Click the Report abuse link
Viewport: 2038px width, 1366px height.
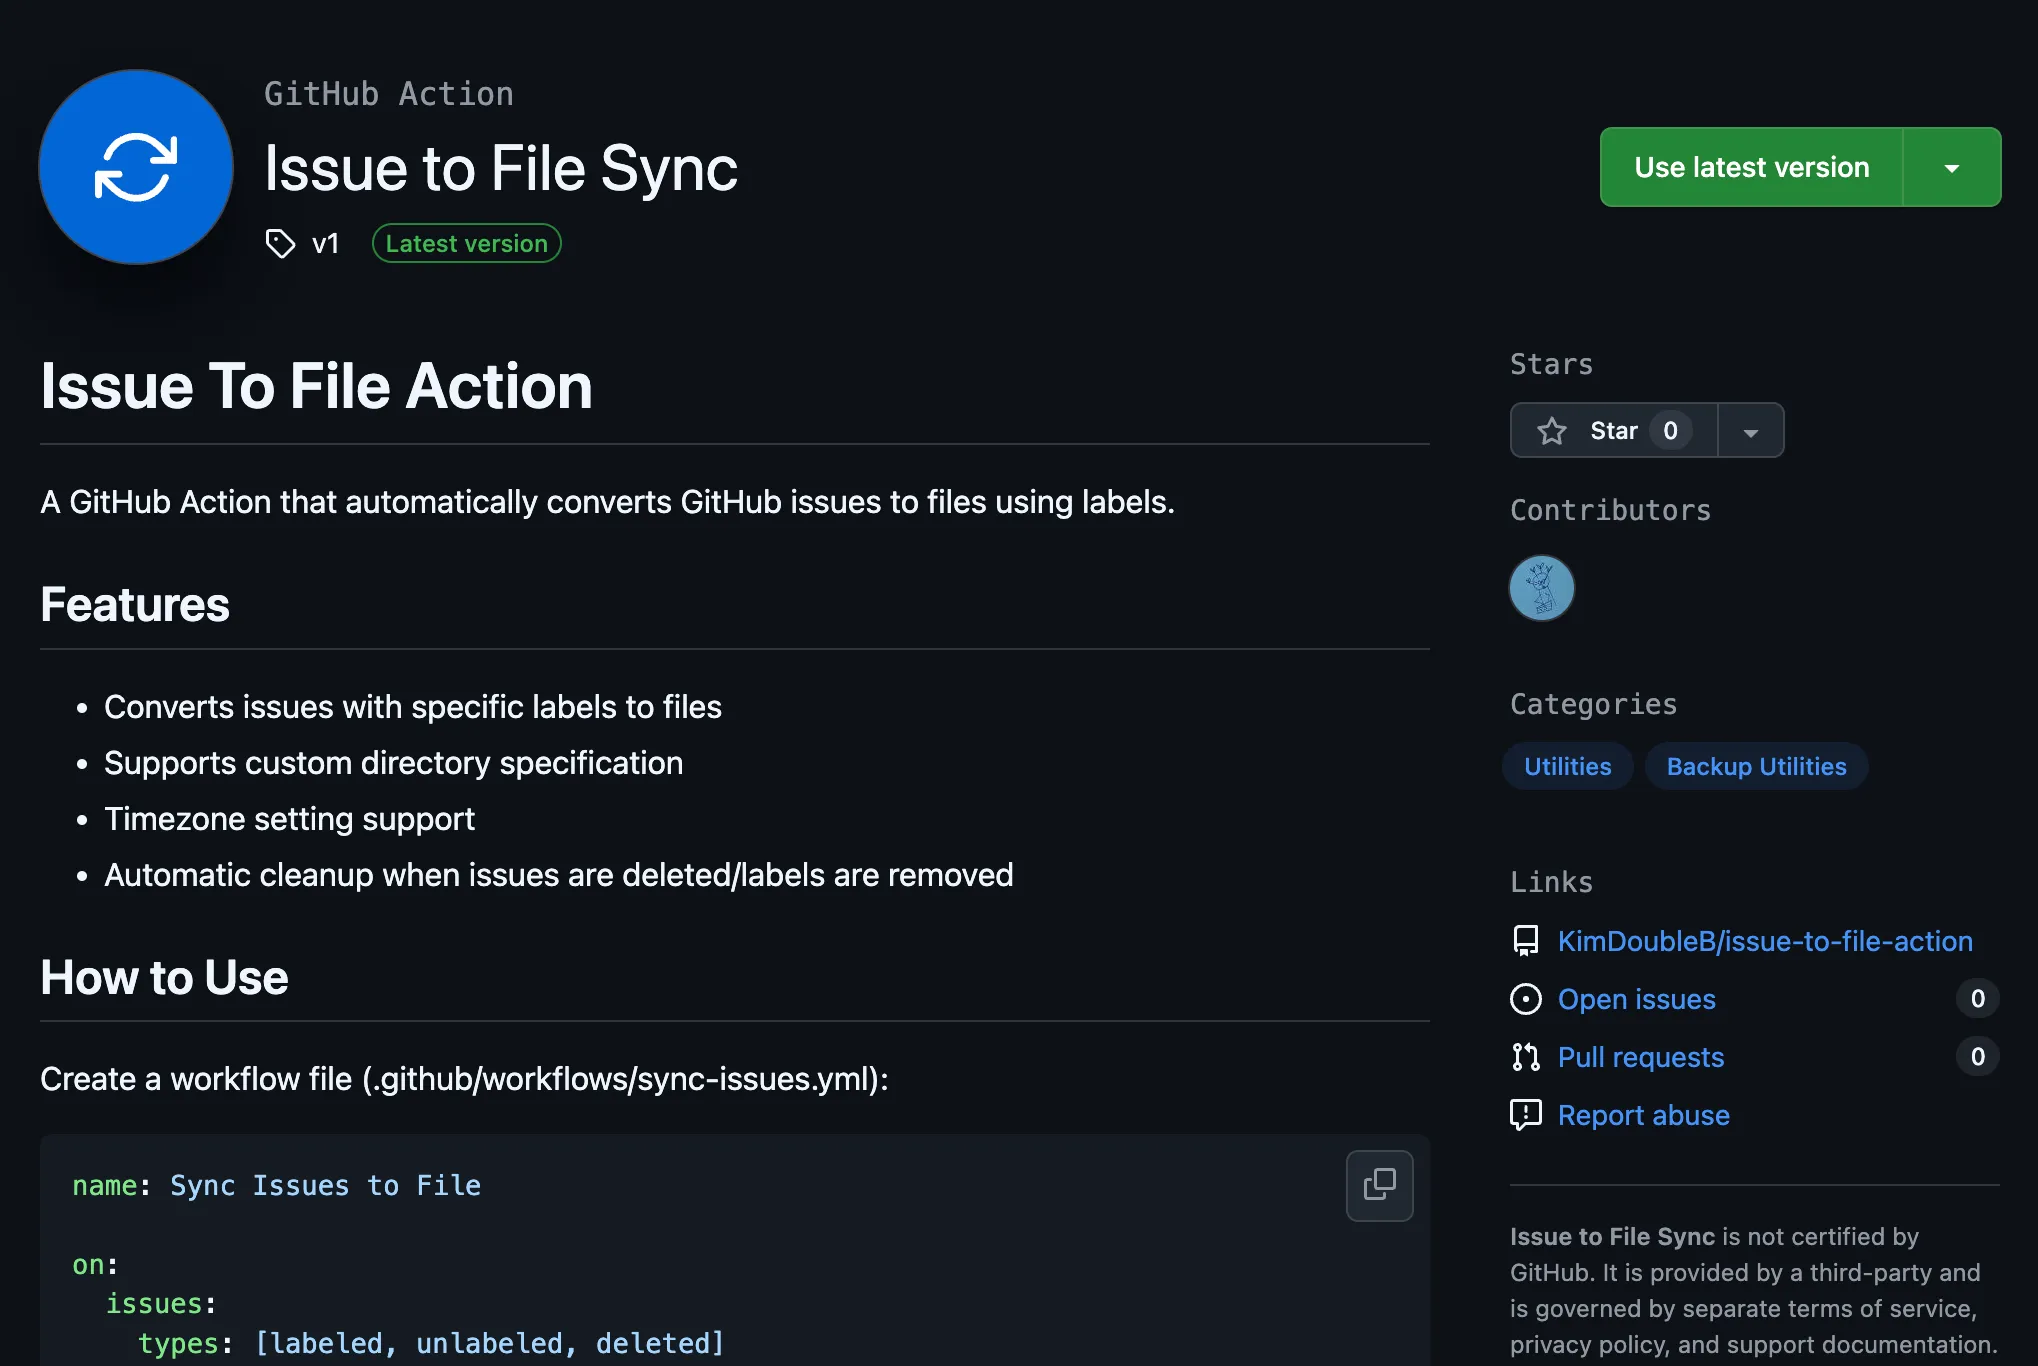pos(1643,1115)
